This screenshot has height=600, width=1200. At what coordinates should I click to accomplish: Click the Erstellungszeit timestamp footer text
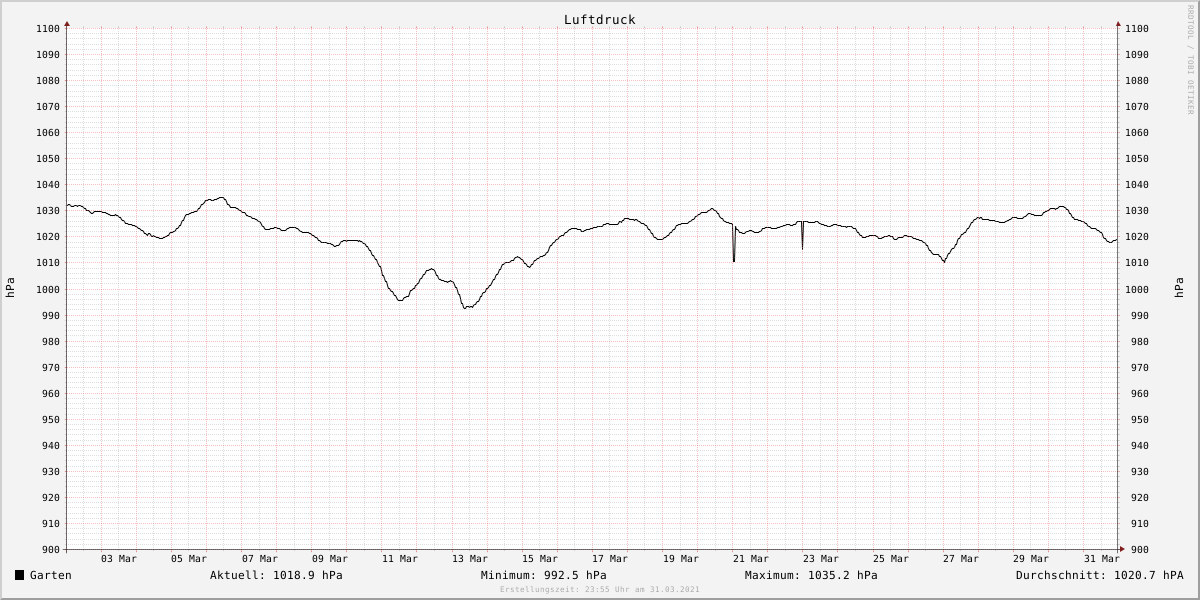click(599, 590)
